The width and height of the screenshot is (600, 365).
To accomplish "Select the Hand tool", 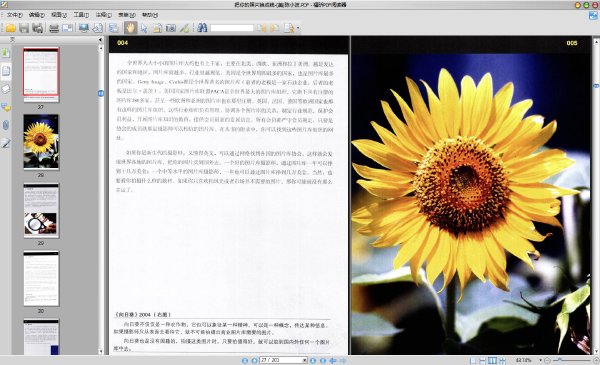I will tap(130, 28).
